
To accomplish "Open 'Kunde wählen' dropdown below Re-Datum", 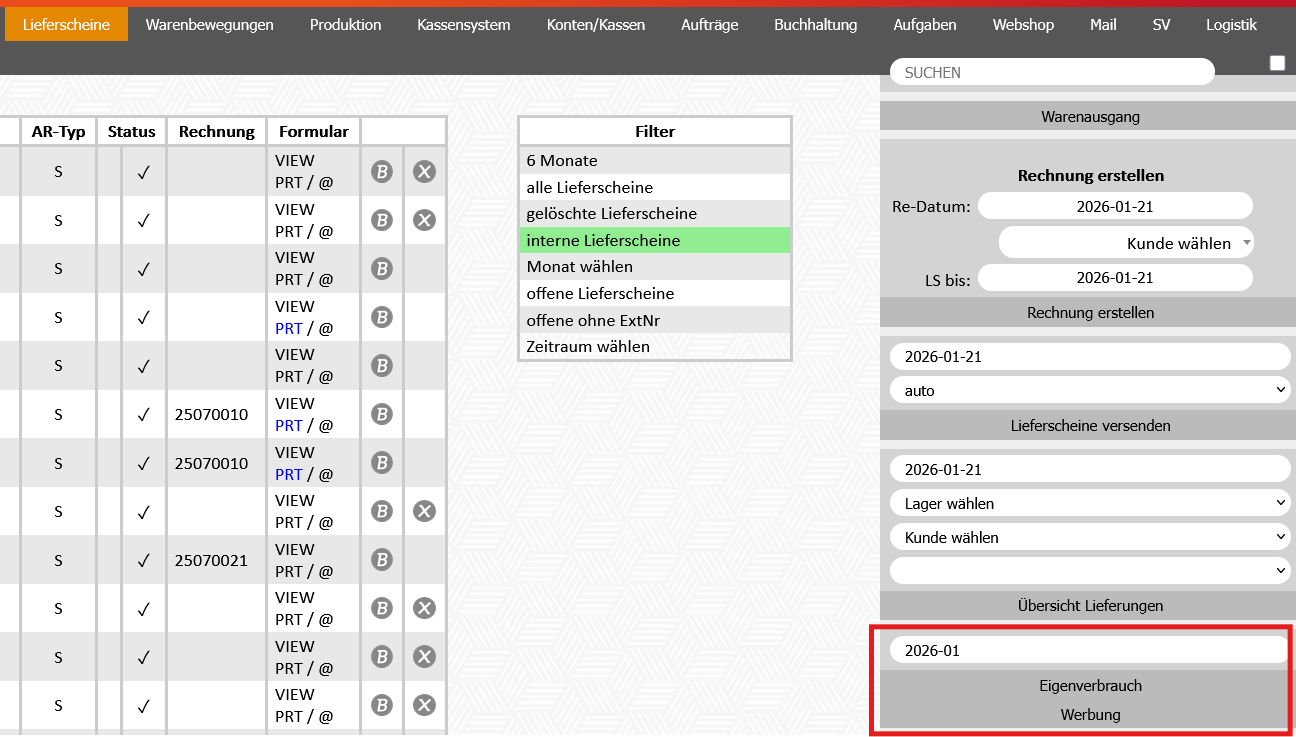I will coord(1126,243).
